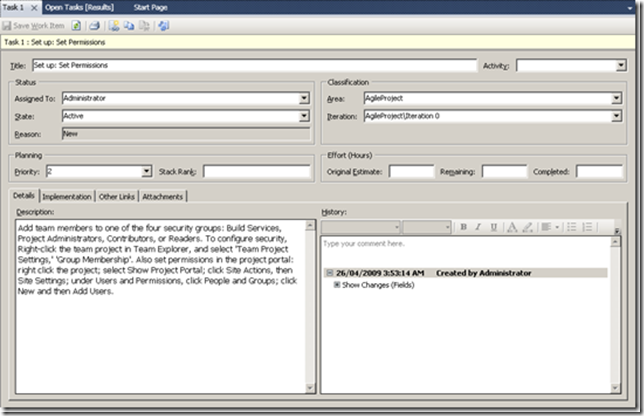Open the Iteration dropdown
Screen dimensions: 644x416
[x=616, y=116]
